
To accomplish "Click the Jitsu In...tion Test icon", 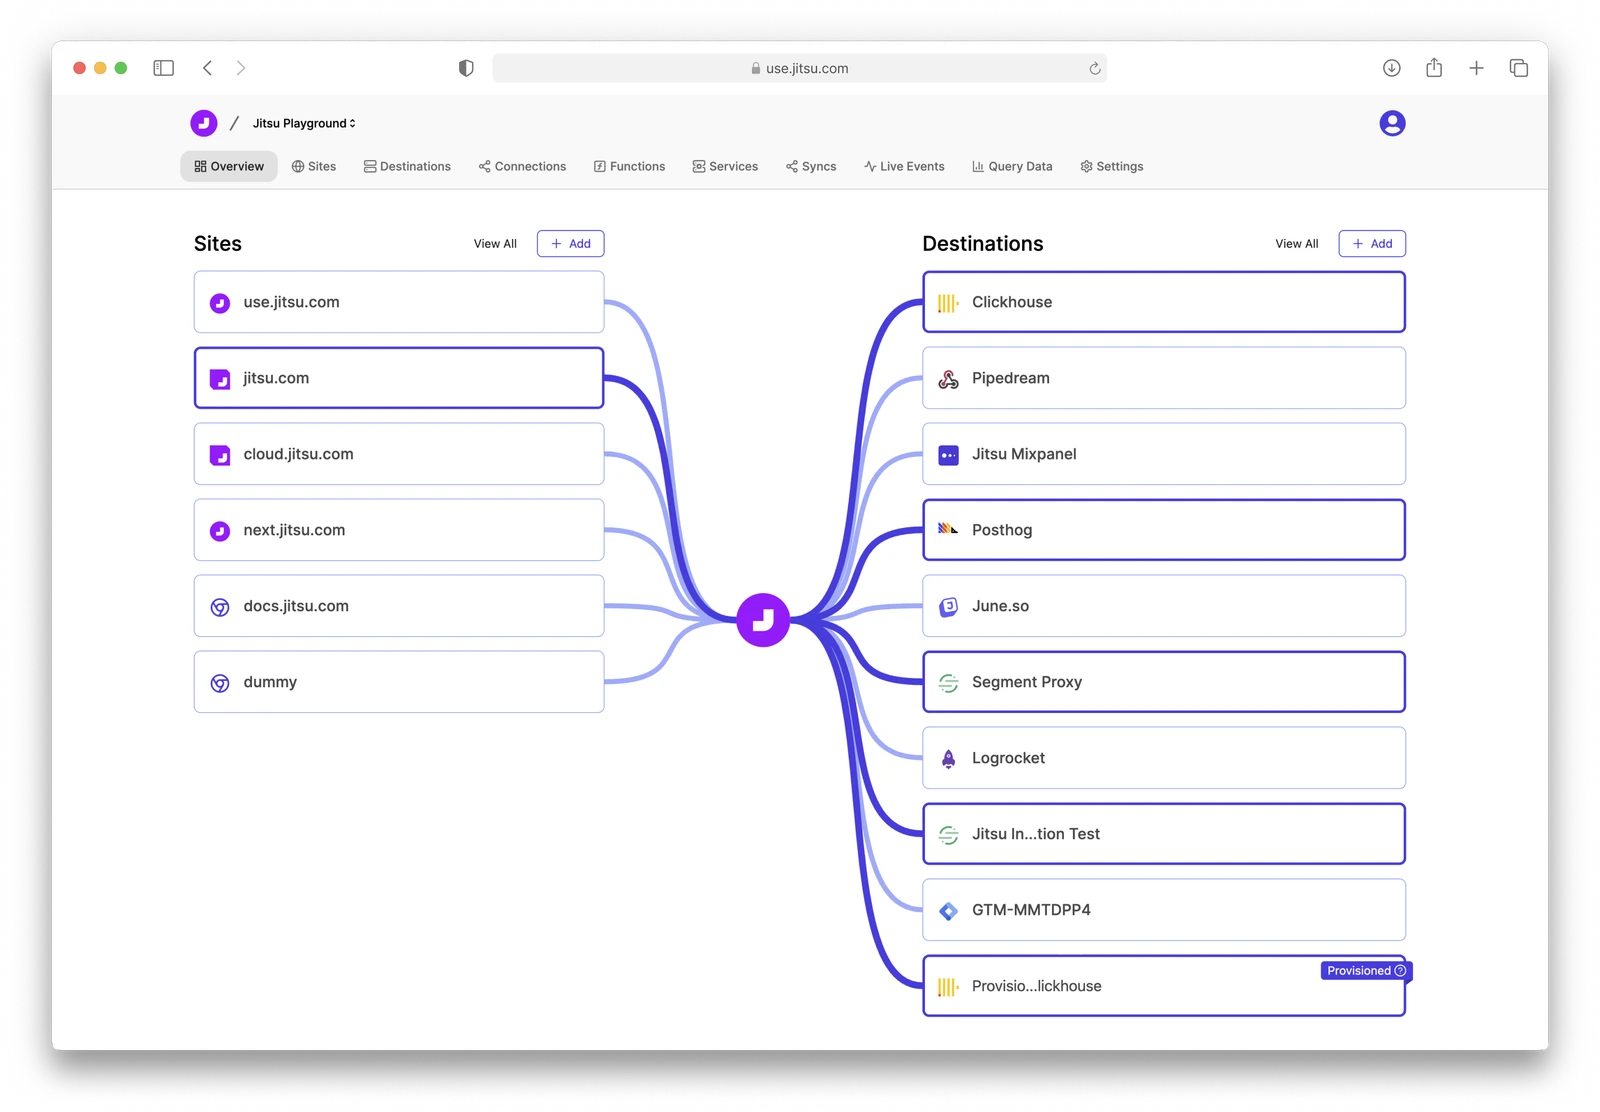I will 948,835.
